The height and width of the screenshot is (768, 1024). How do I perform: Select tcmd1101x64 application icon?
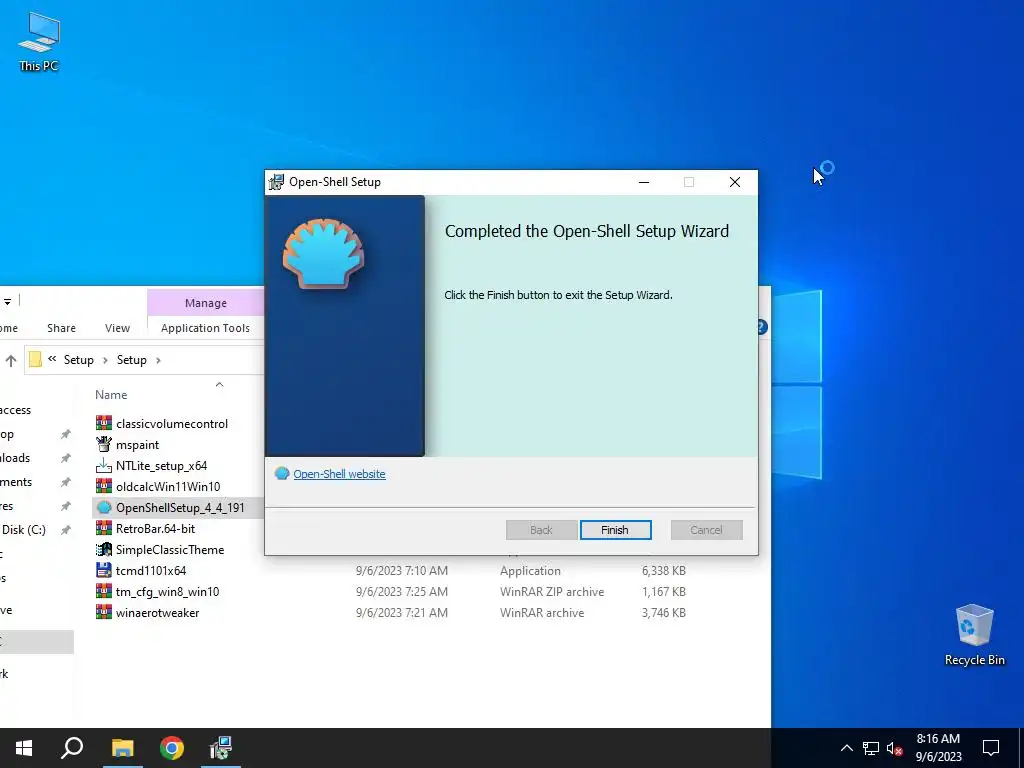tap(104, 570)
